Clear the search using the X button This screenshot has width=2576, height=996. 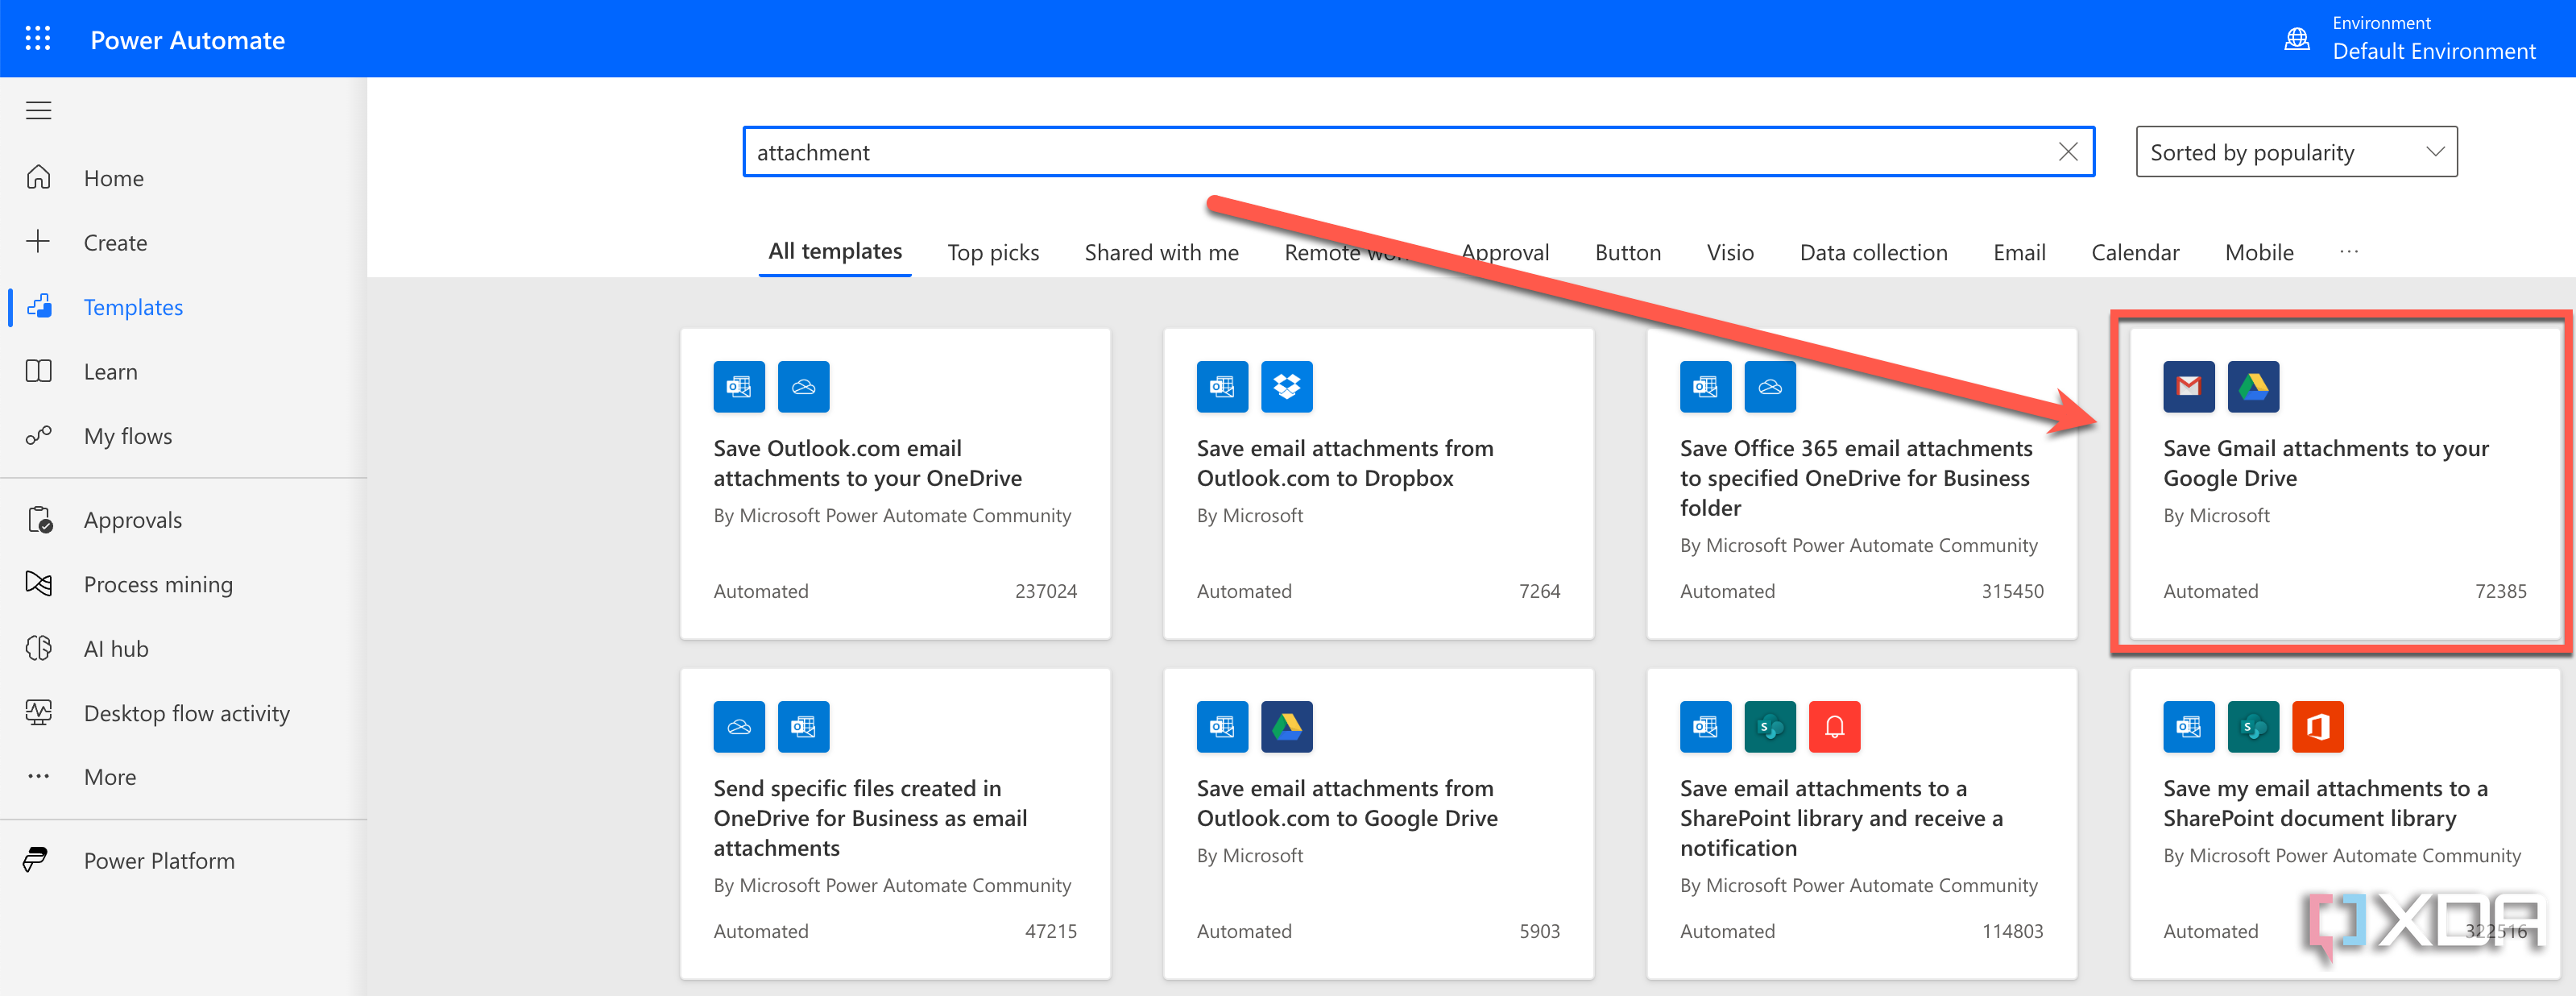(x=2068, y=151)
